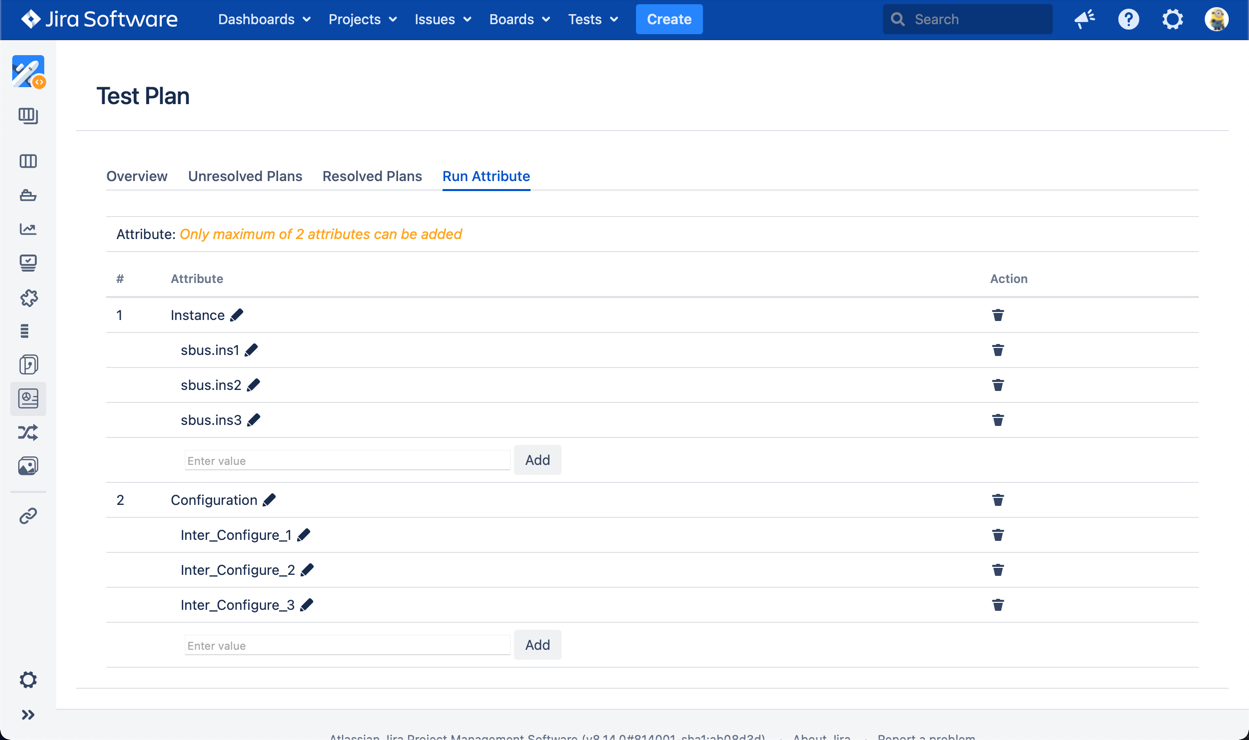Go to the Overview tab

(x=137, y=176)
